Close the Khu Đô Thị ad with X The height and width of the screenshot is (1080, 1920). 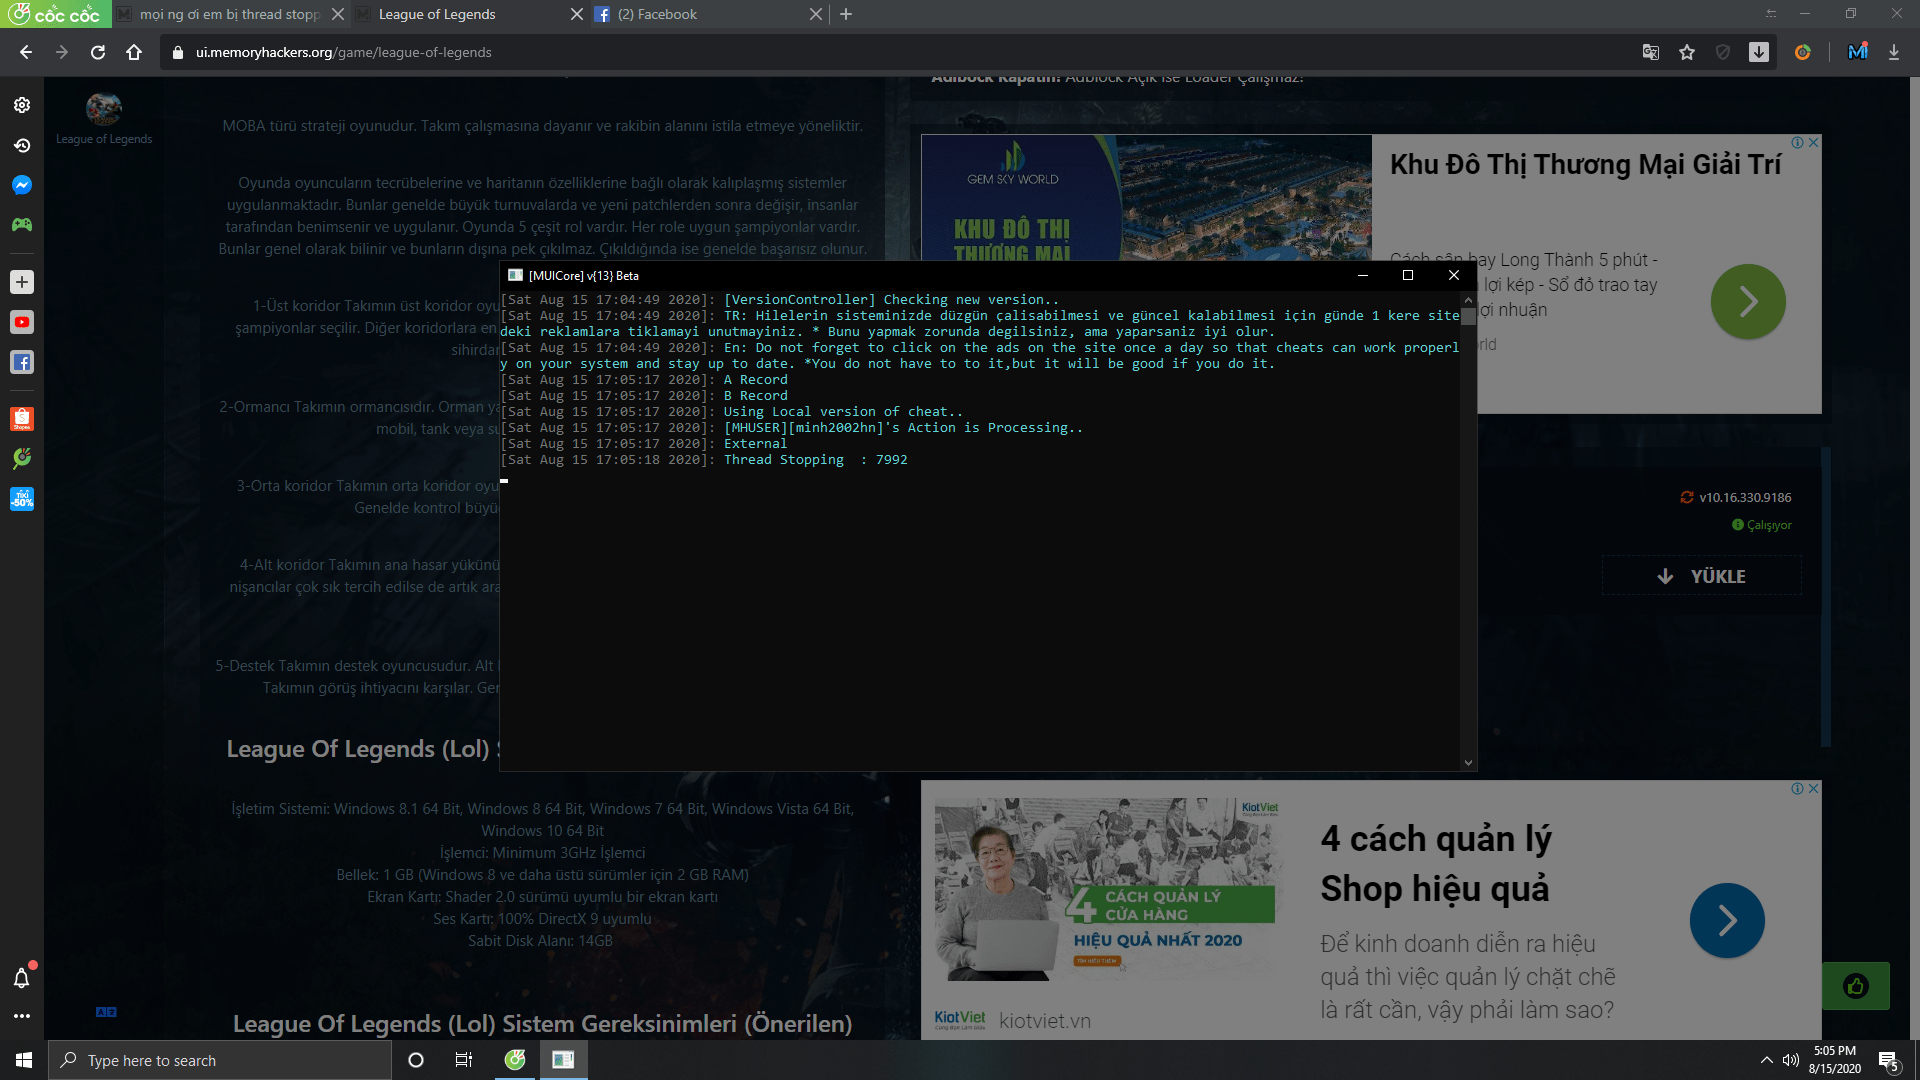(x=1814, y=143)
